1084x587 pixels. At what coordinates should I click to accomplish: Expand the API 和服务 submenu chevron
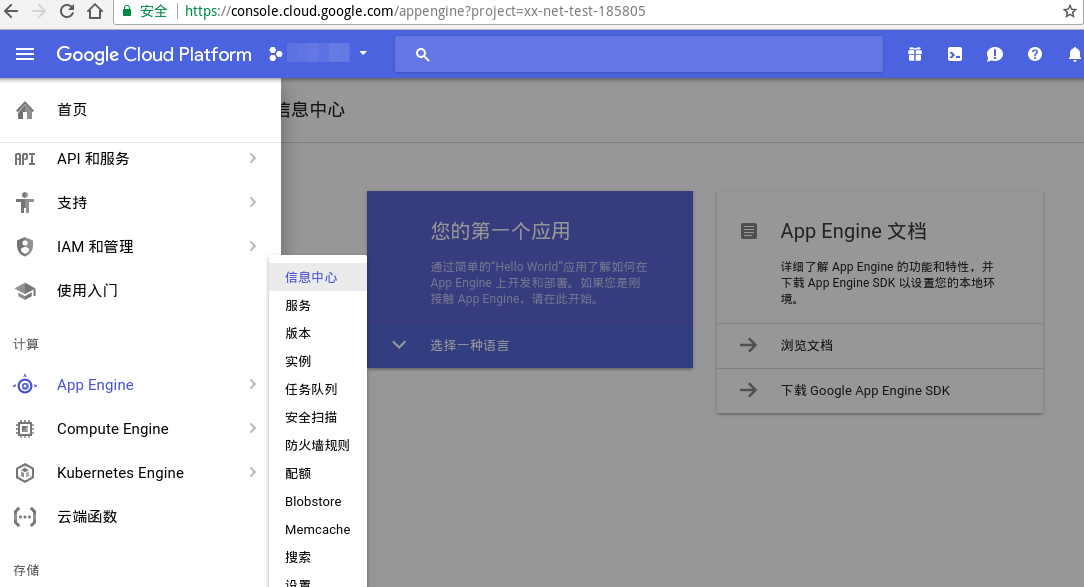pos(253,158)
